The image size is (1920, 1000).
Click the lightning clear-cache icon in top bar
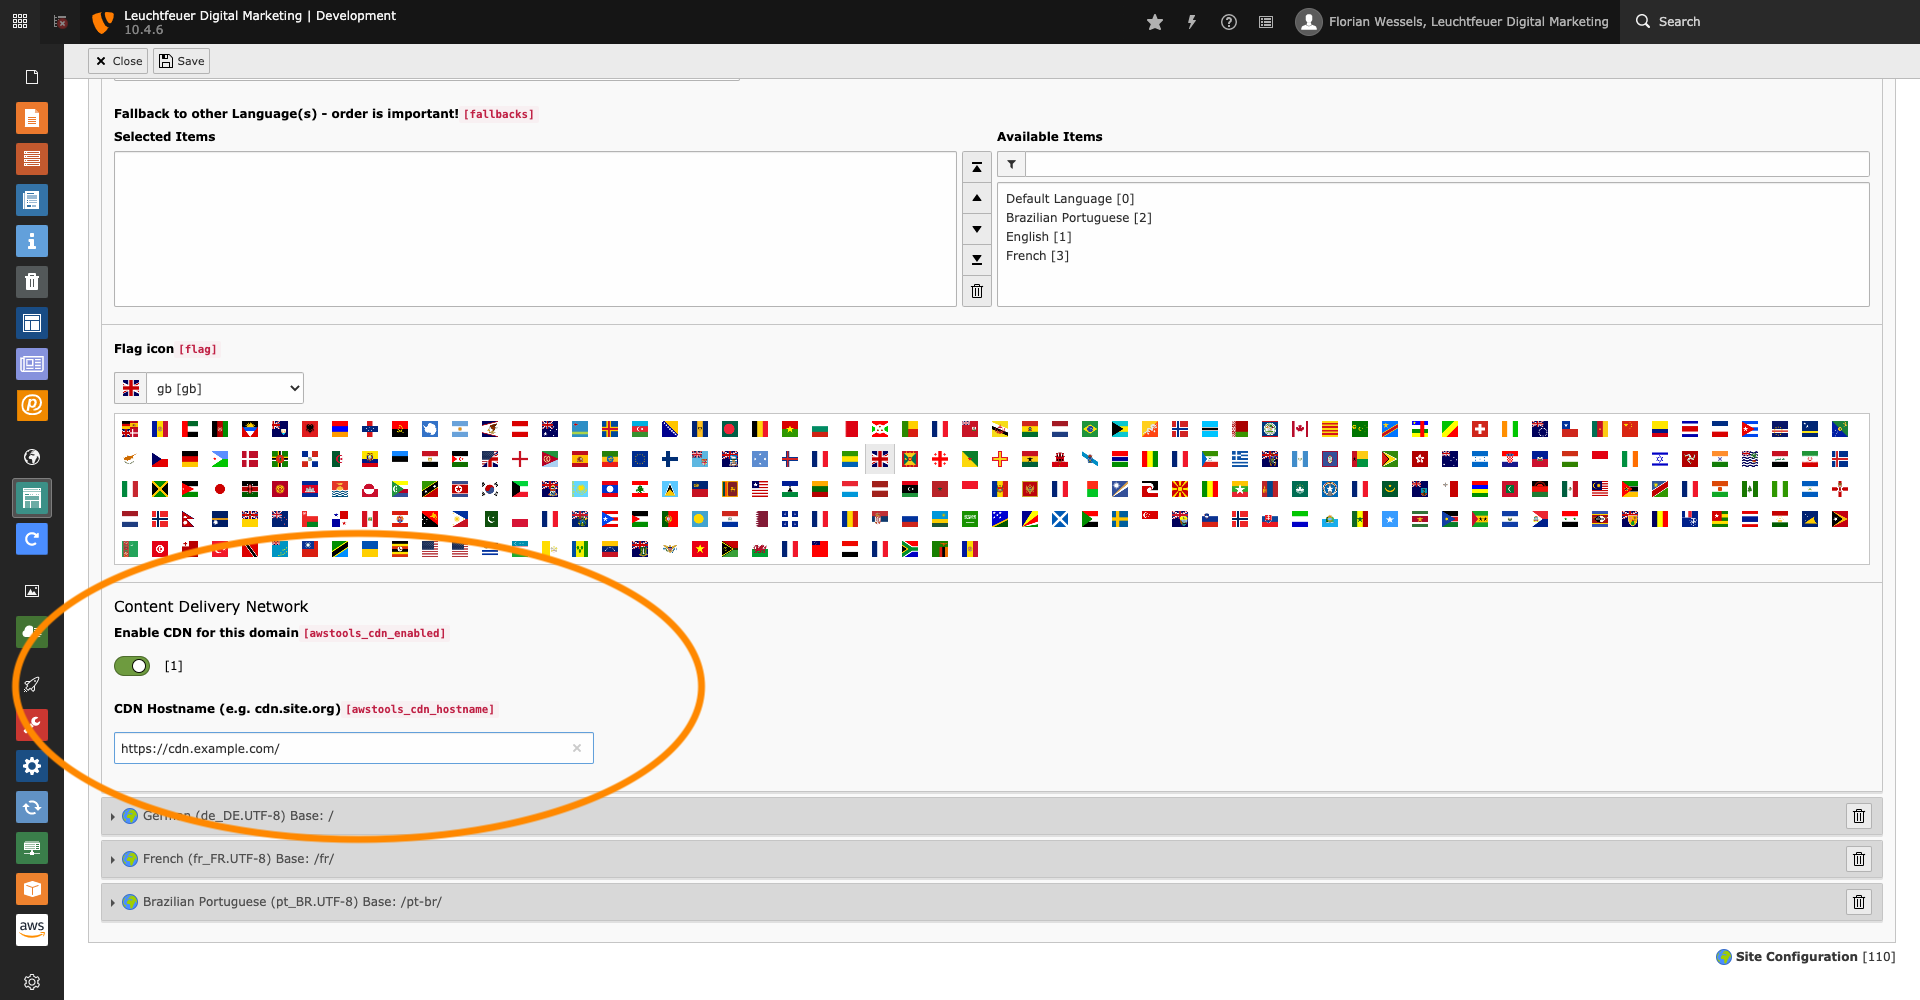[1192, 21]
